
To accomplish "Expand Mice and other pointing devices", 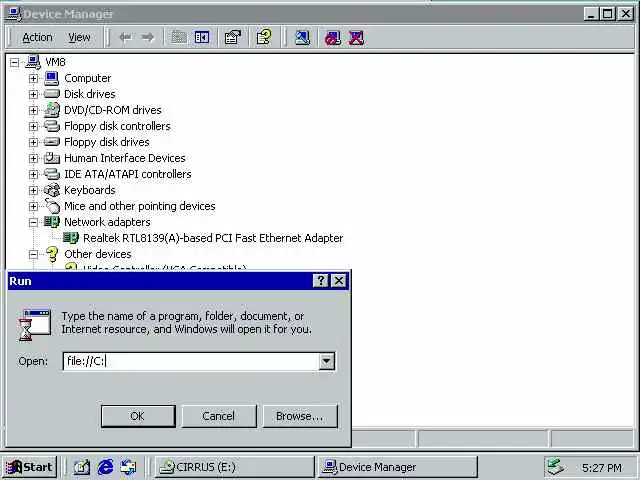I will 33,206.
